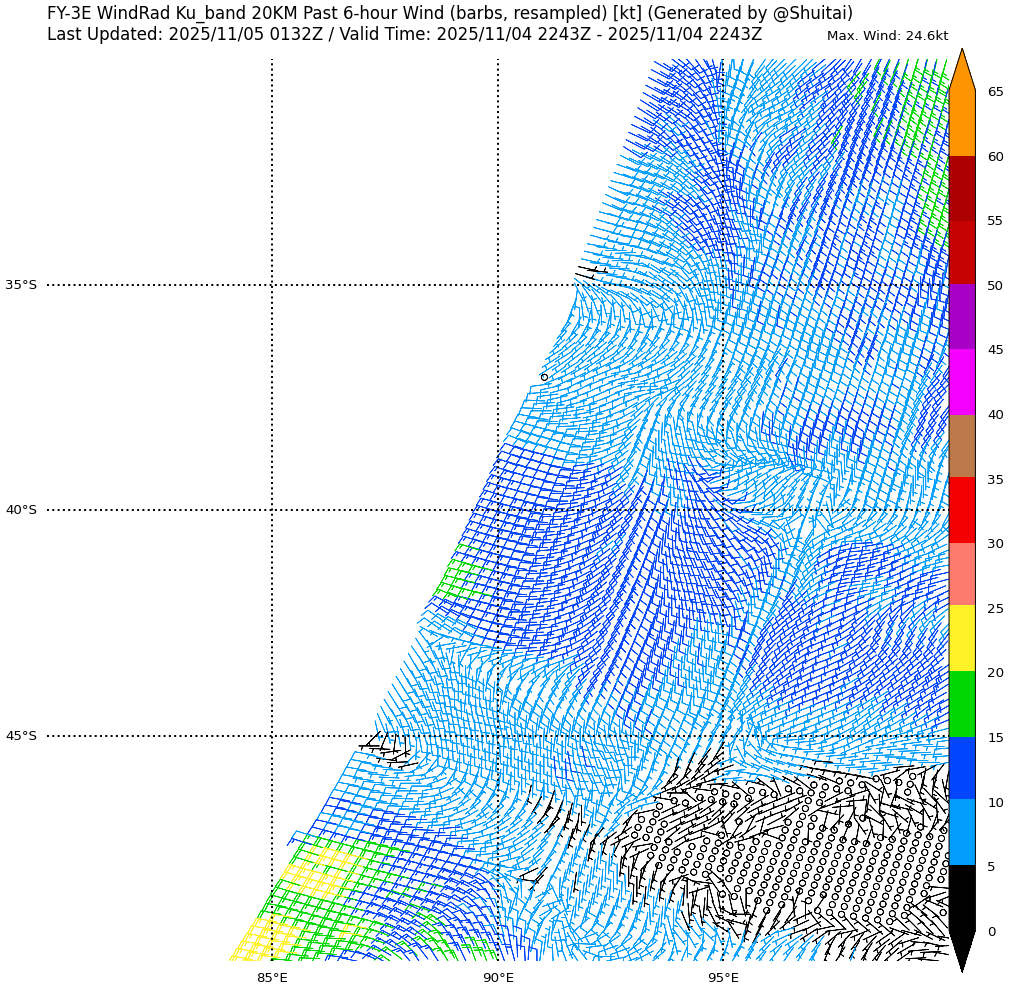Click the brown 35–40 kt colorbar segment
Viewport: 1009px width, 989px height.
pos(961,446)
